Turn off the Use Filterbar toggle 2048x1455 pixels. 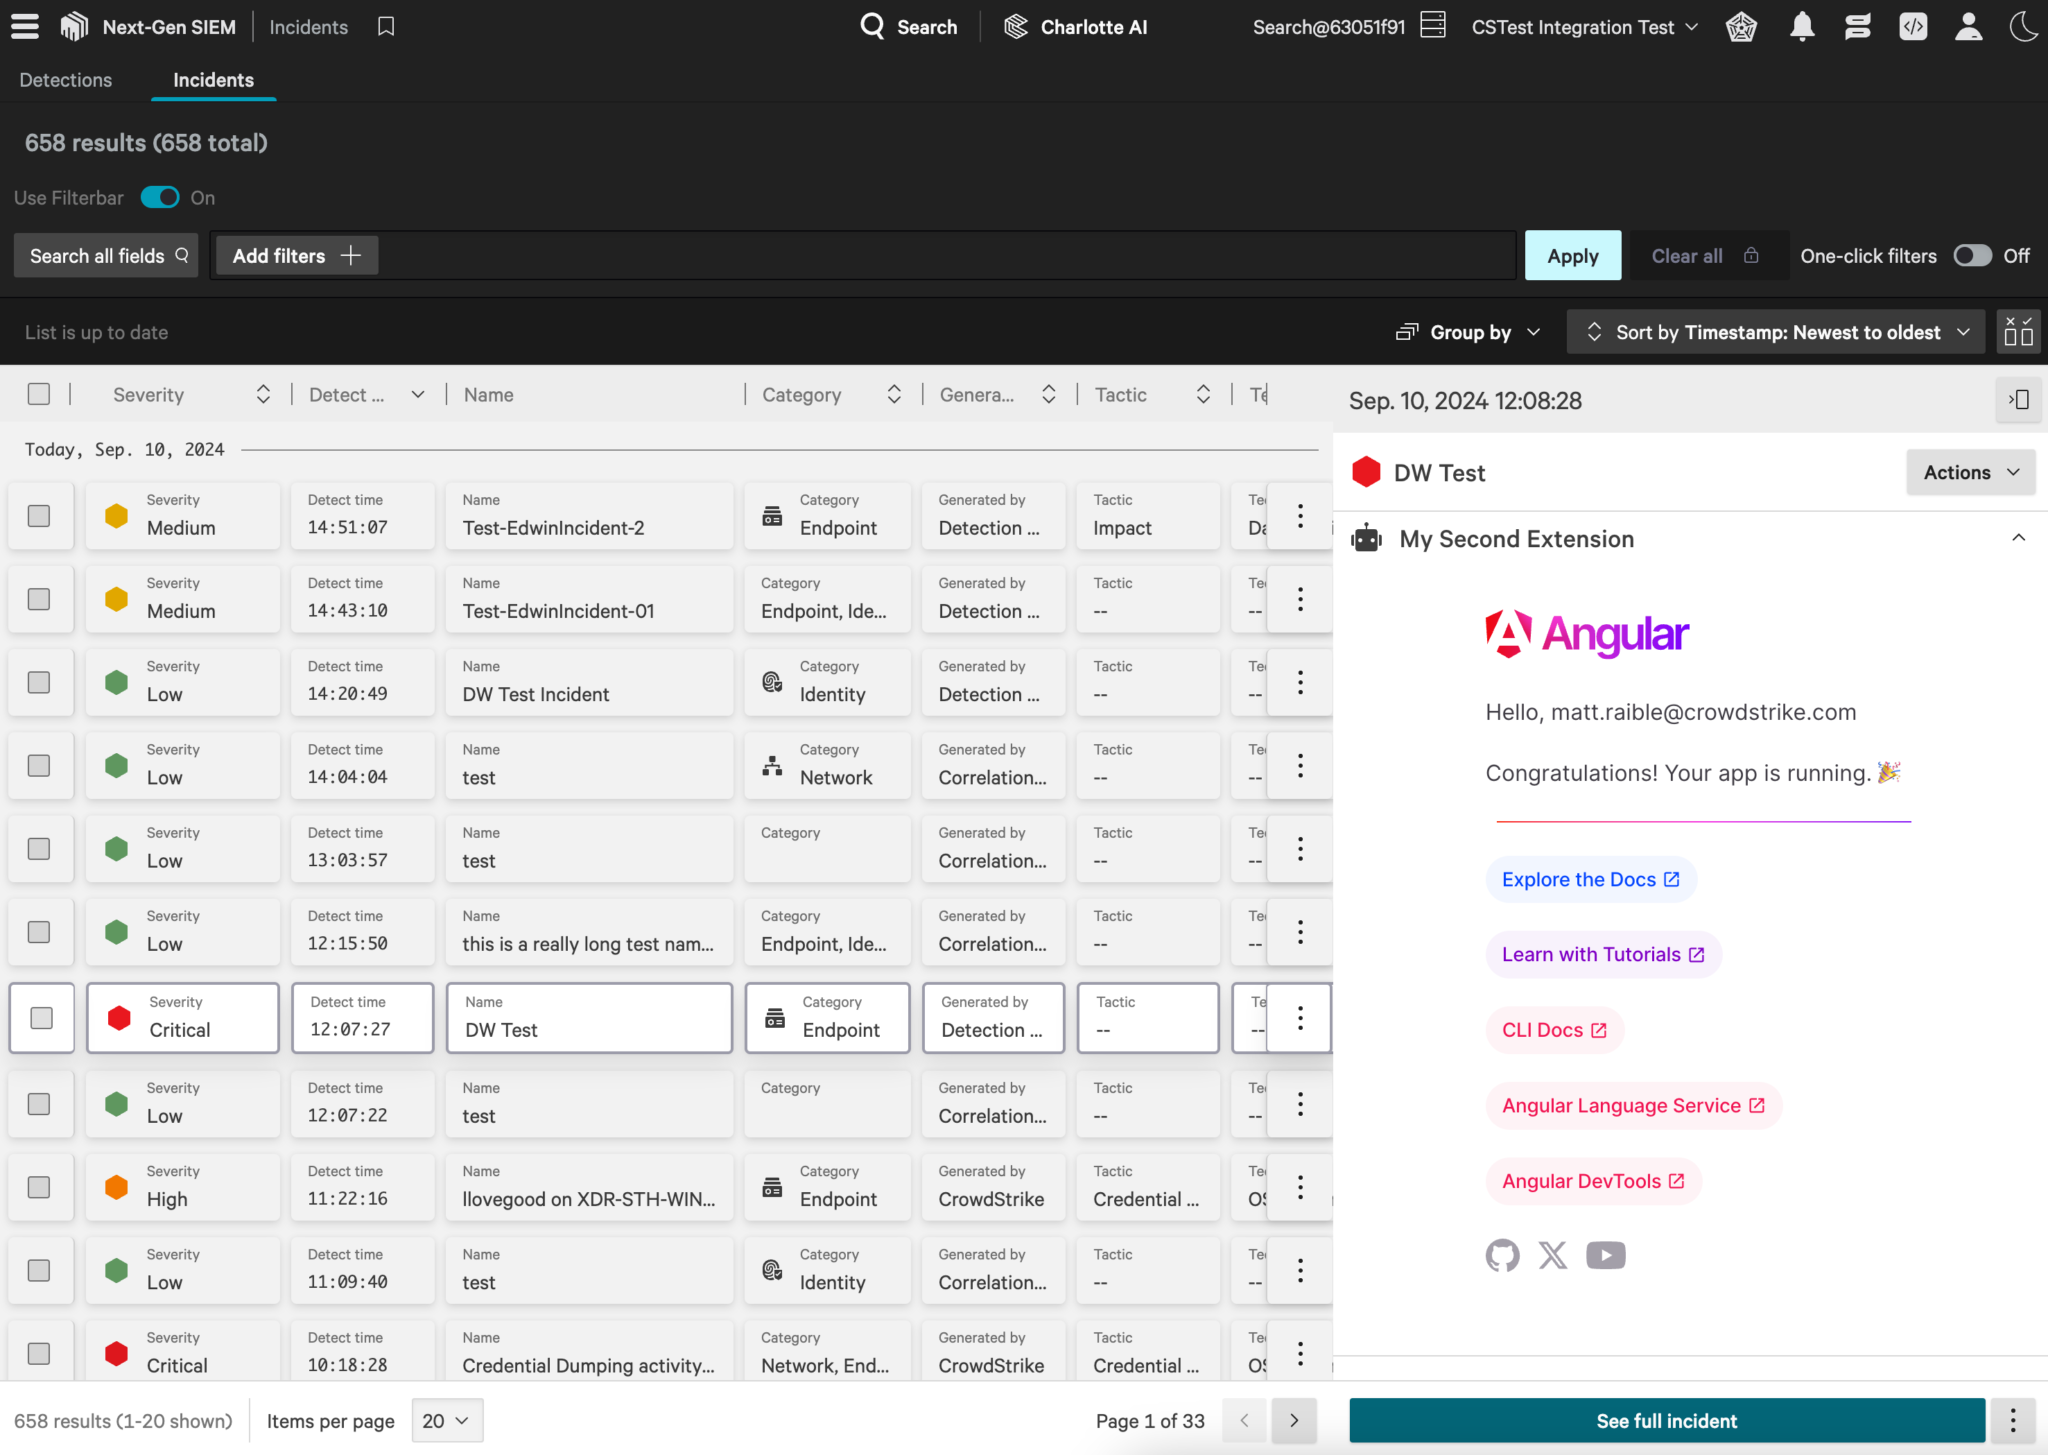pyautogui.click(x=159, y=197)
